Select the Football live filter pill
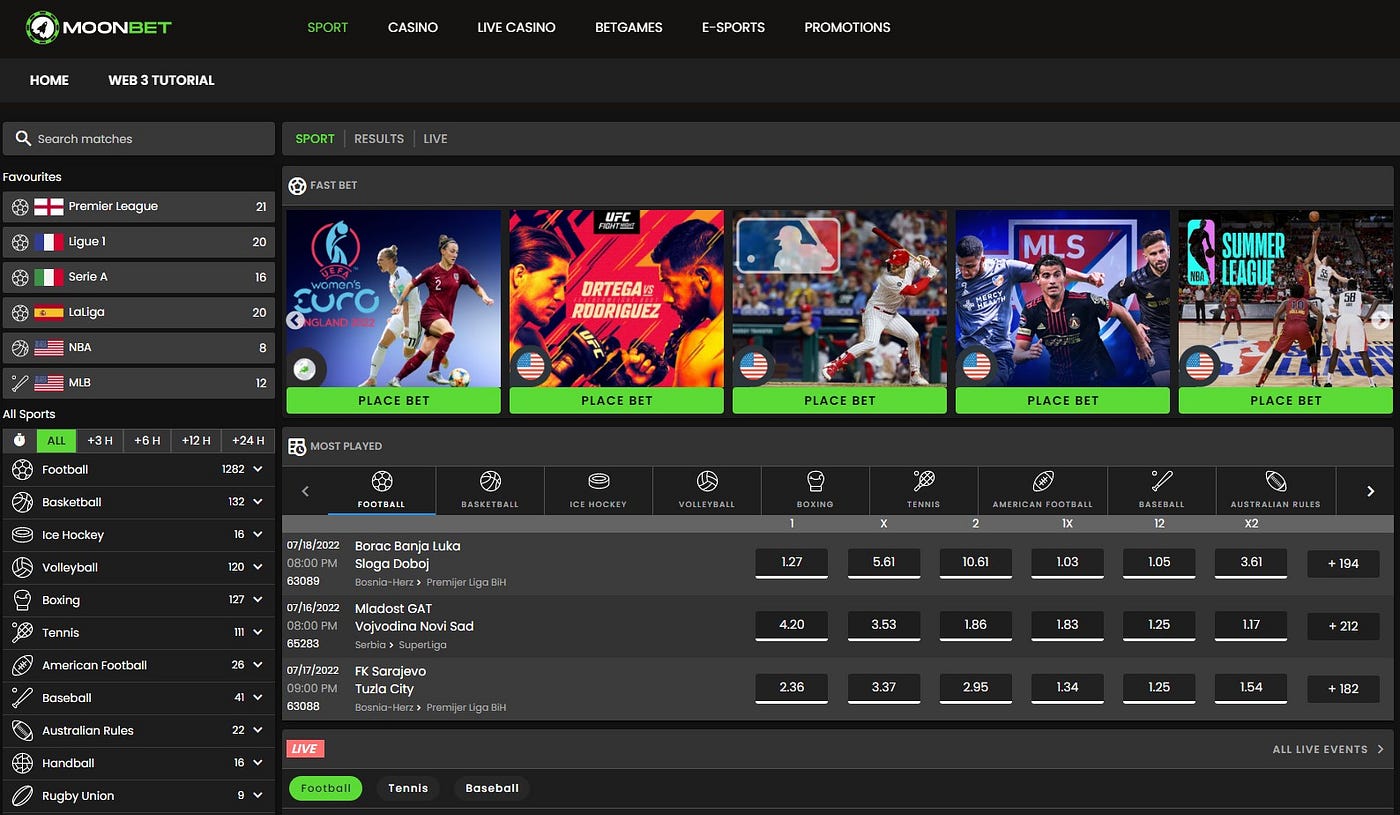This screenshot has height=815, width=1400. (x=326, y=788)
